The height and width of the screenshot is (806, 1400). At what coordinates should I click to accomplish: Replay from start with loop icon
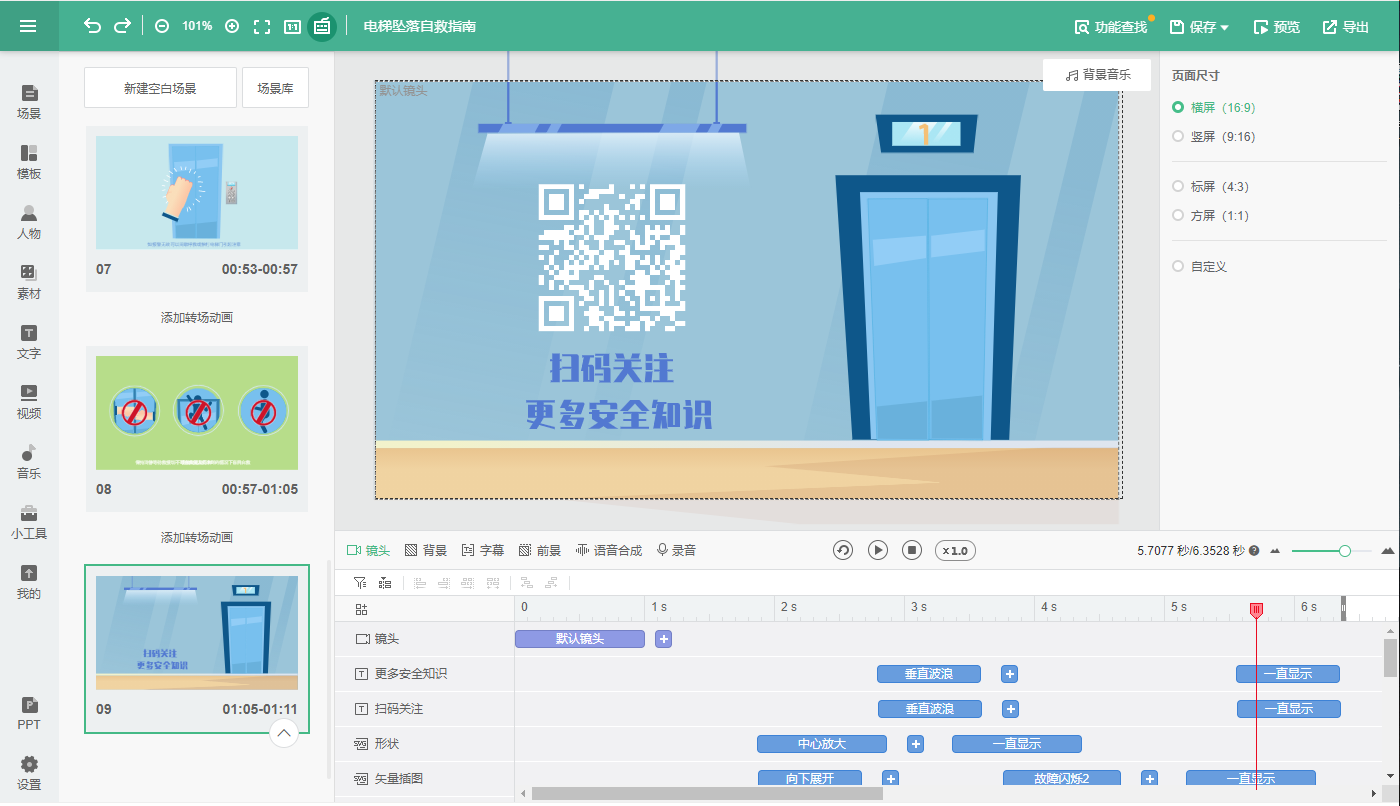(x=843, y=550)
